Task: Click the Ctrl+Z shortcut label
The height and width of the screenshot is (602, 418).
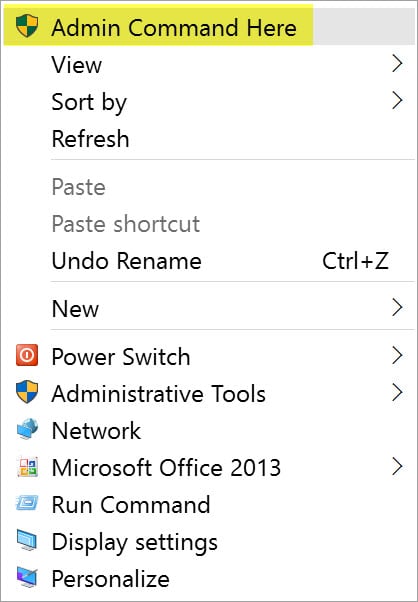Action: click(x=355, y=261)
